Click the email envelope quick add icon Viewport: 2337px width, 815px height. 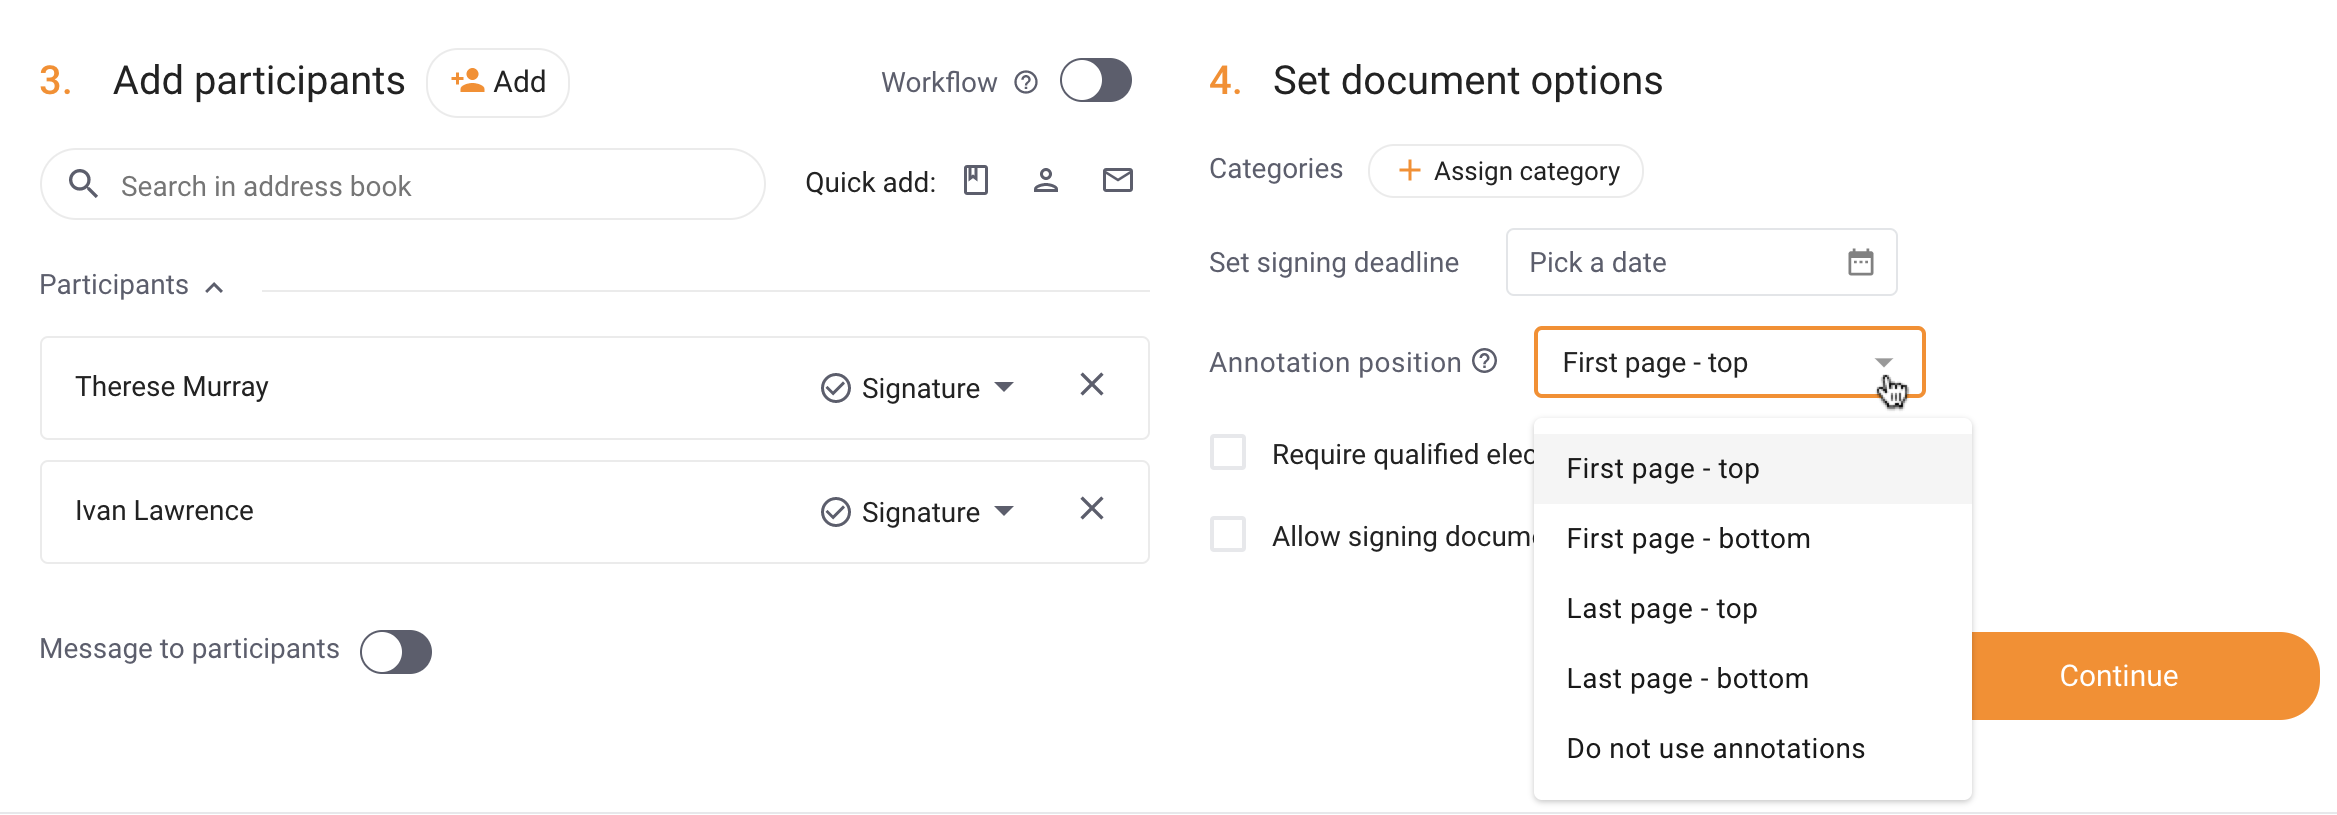click(1117, 180)
